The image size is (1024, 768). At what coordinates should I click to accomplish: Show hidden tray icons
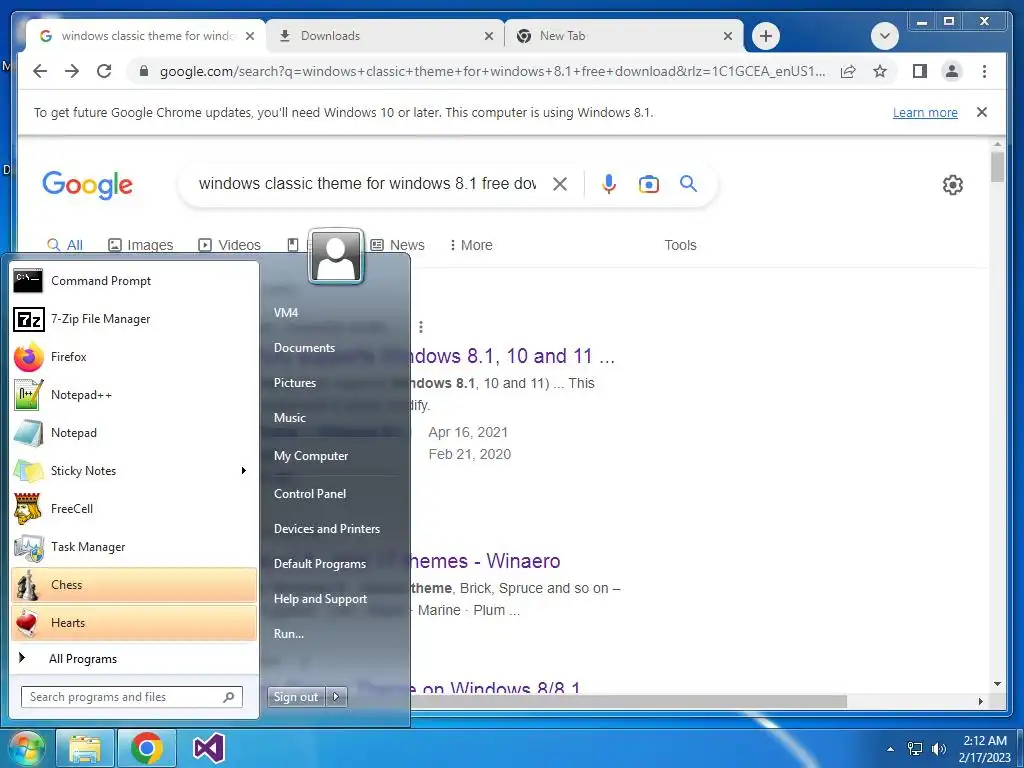point(890,749)
